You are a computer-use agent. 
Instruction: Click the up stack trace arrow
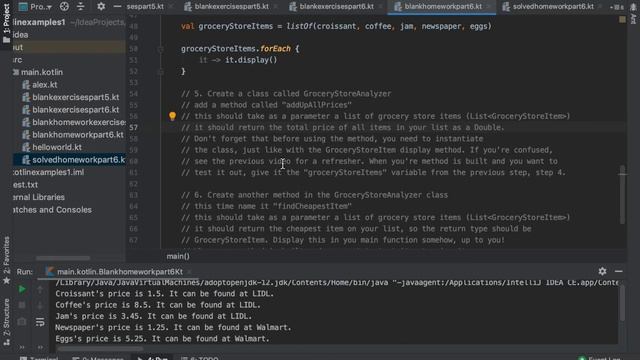pos(40,289)
